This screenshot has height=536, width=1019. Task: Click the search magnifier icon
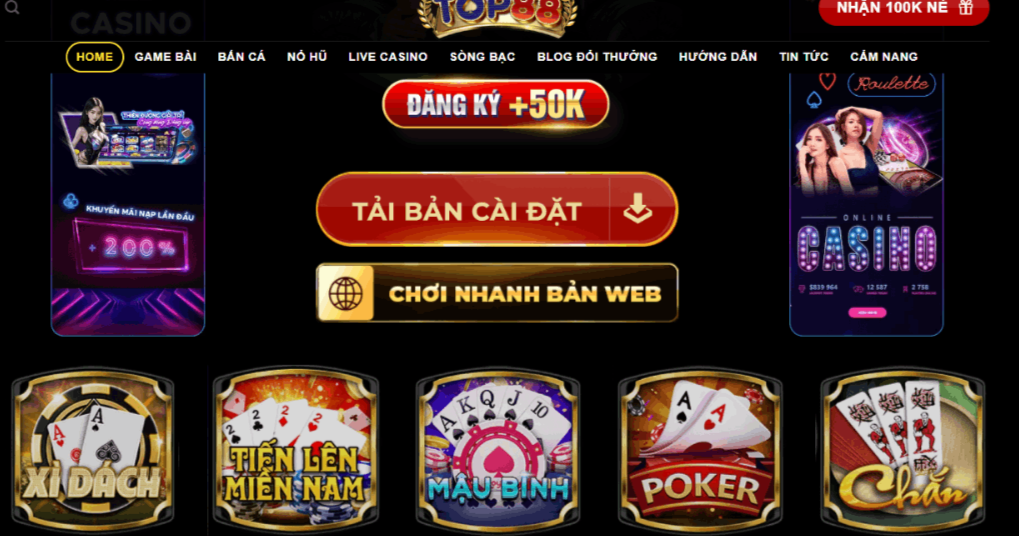pos(12,7)
